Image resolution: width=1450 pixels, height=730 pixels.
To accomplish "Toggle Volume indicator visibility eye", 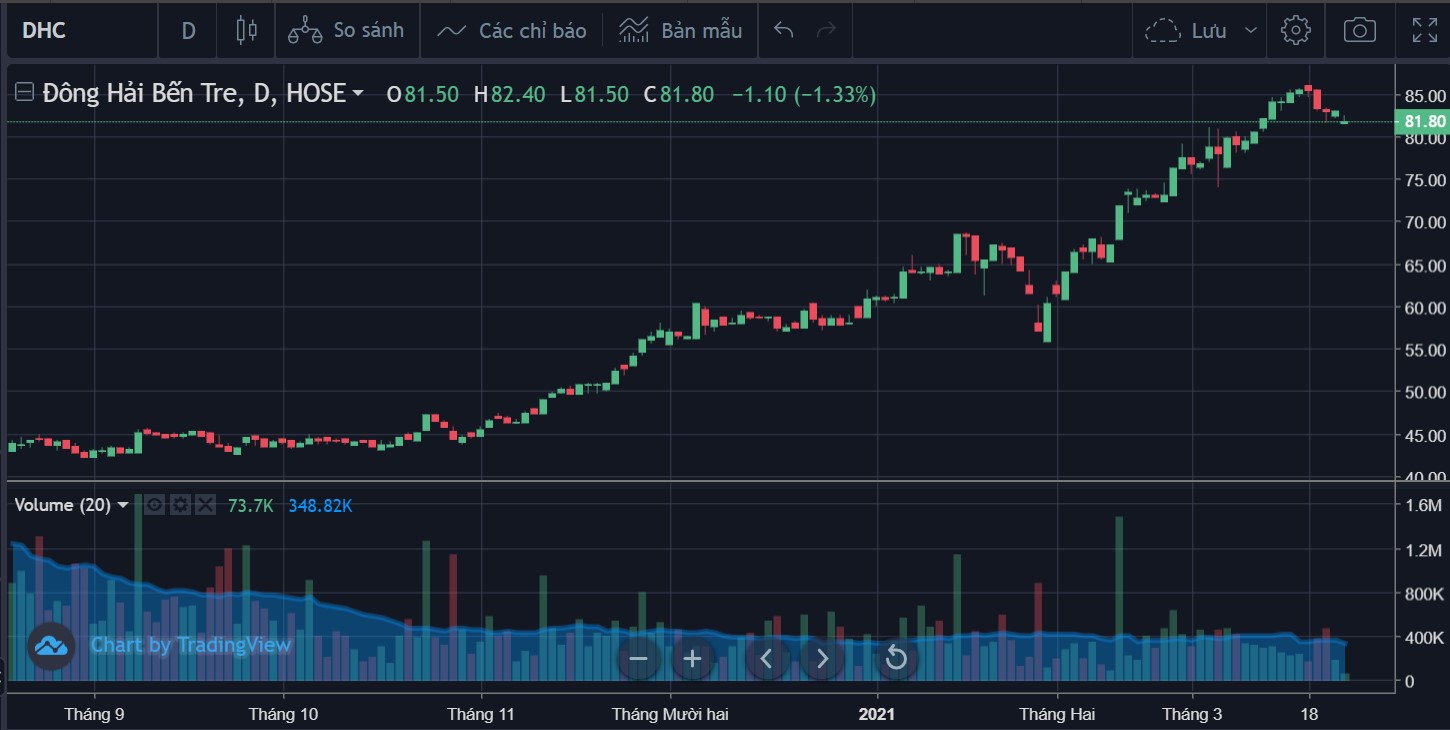I will tap(154, 505).
